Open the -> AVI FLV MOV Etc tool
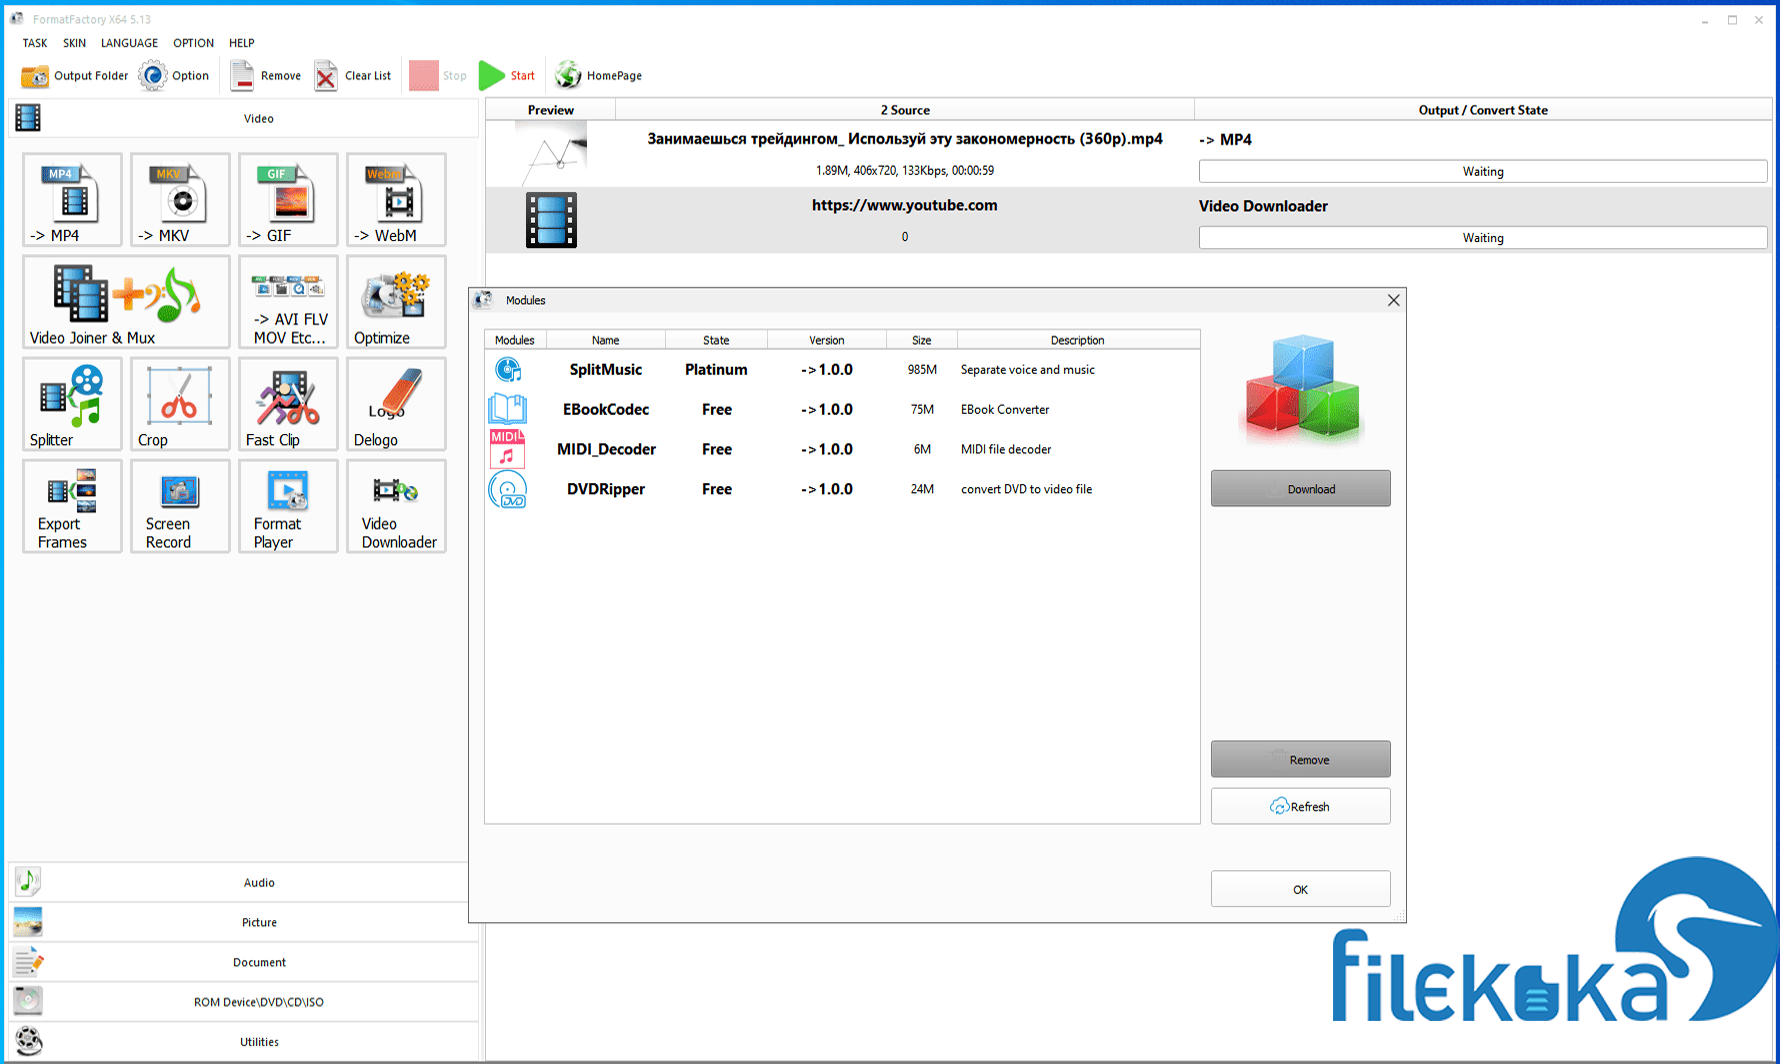1780x1064 pixels. (288, 301)
